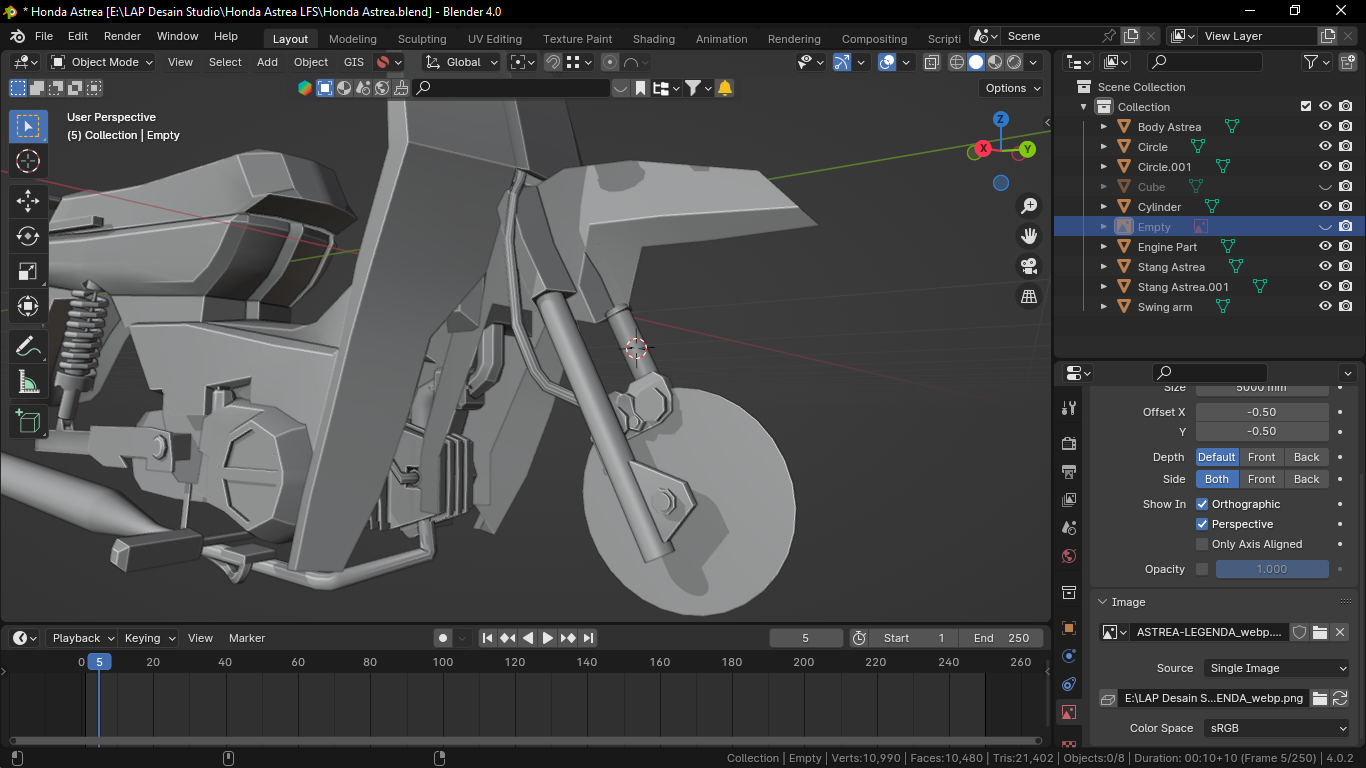The height and width of the screenshot is (768, 1366).
Task: Click the Cursor tool icon
Action: (28, 161)
